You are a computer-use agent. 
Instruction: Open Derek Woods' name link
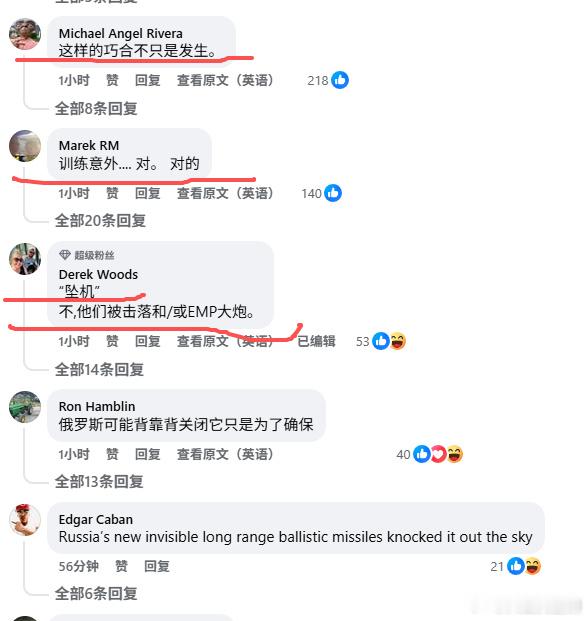98,274
